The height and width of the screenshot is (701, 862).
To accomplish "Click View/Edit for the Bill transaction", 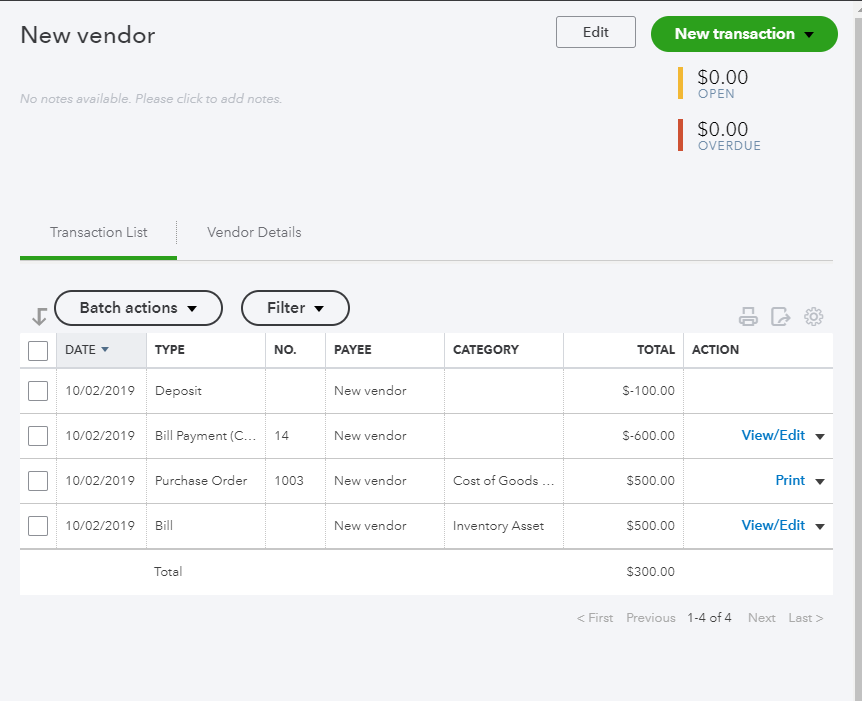I will click(x=773, y=526).
